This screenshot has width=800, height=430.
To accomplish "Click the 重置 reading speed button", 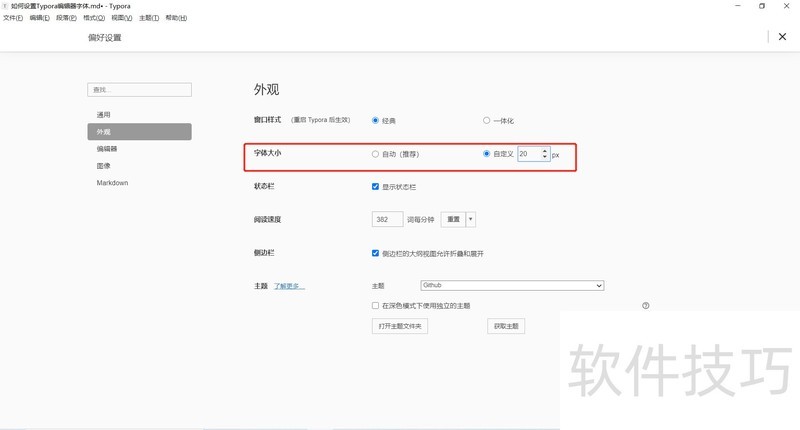I will 453,219.
